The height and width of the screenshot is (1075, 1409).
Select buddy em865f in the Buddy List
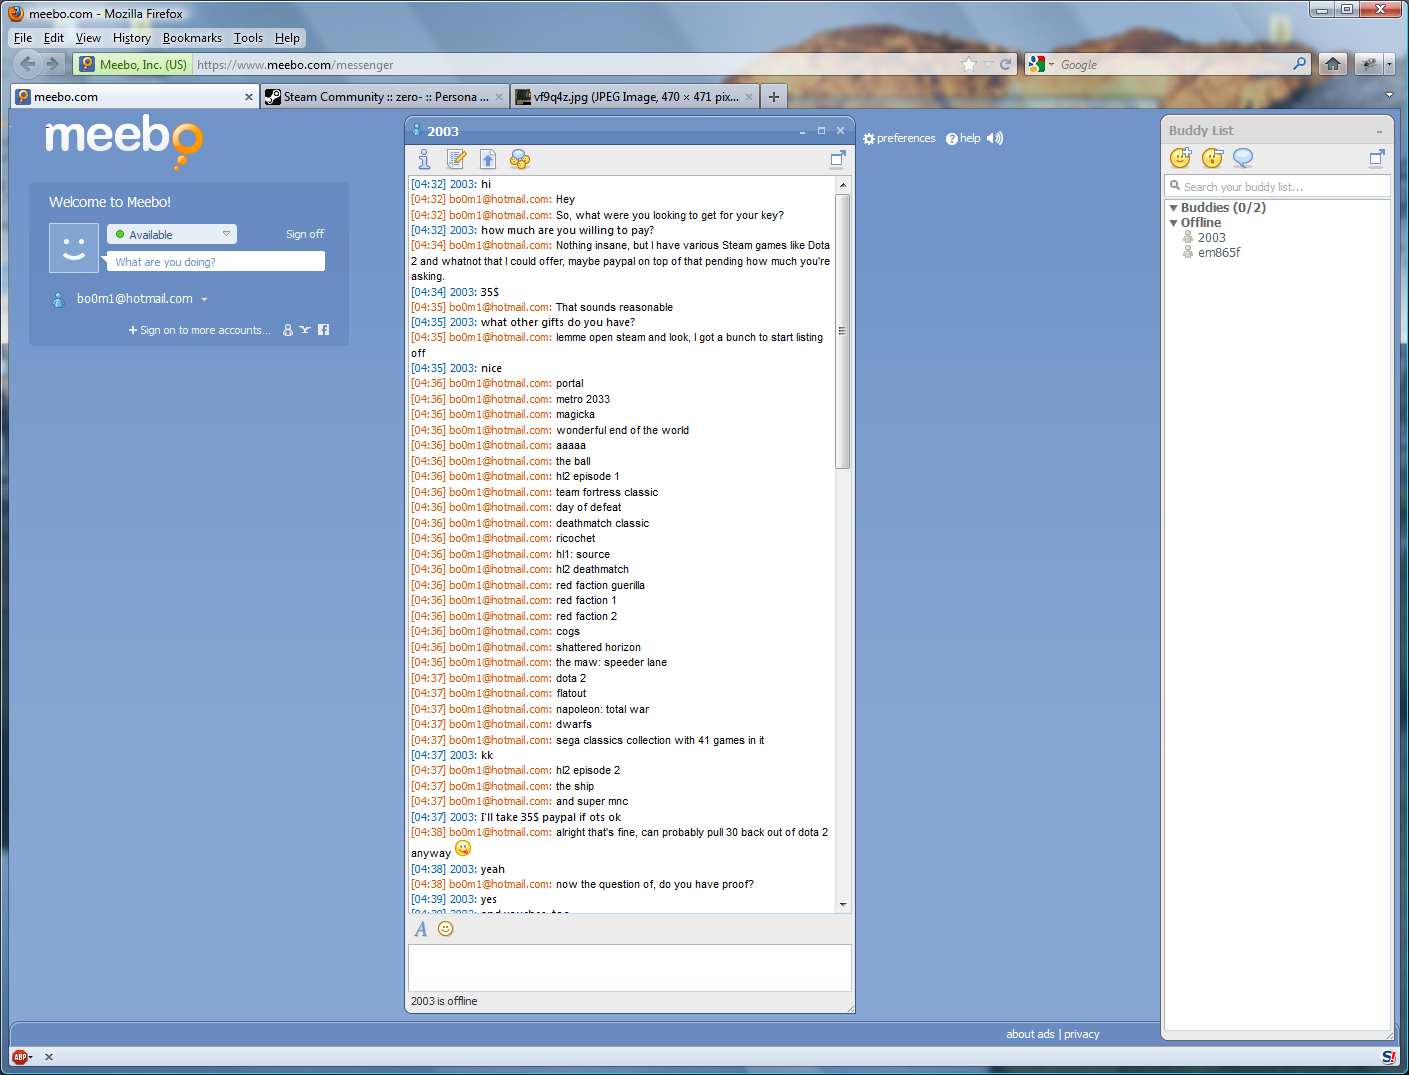tap(1219, 253)
